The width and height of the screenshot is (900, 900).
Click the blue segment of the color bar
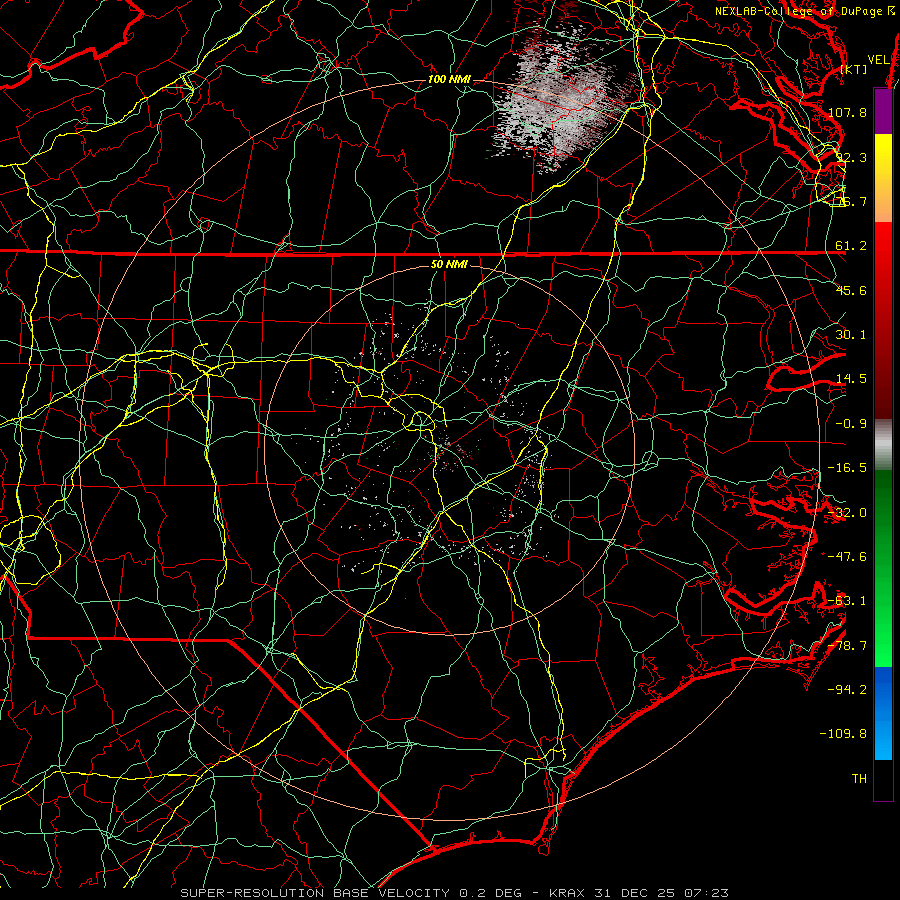pos(883,713)
